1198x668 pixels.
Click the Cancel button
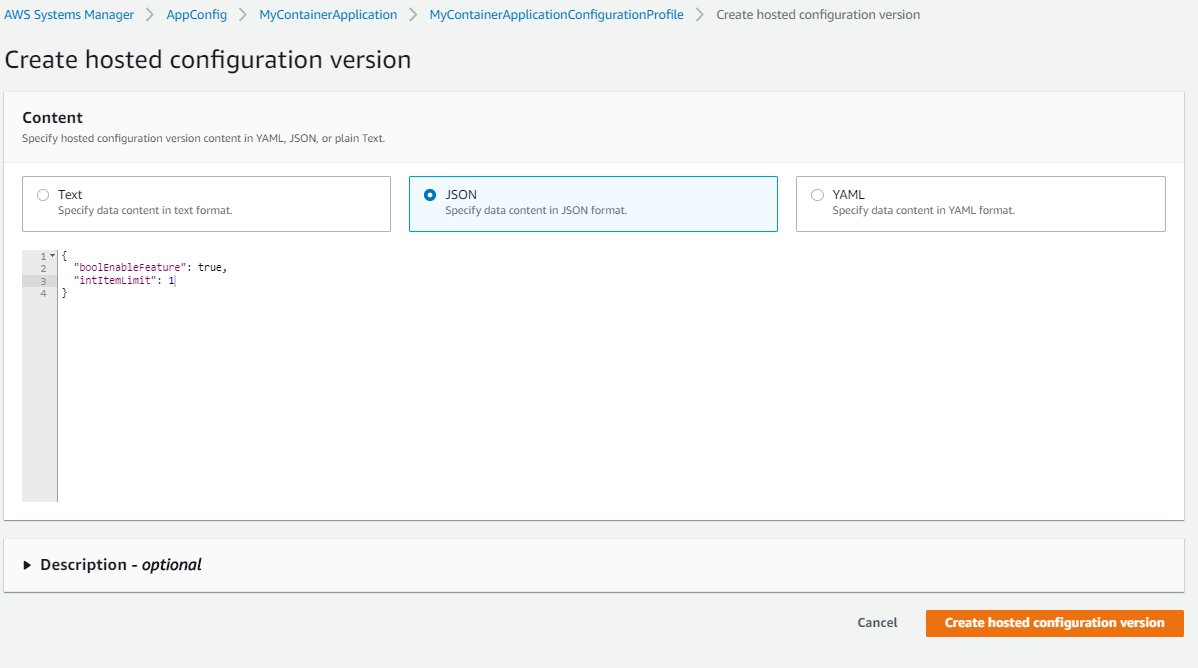[x=876, y=622]
